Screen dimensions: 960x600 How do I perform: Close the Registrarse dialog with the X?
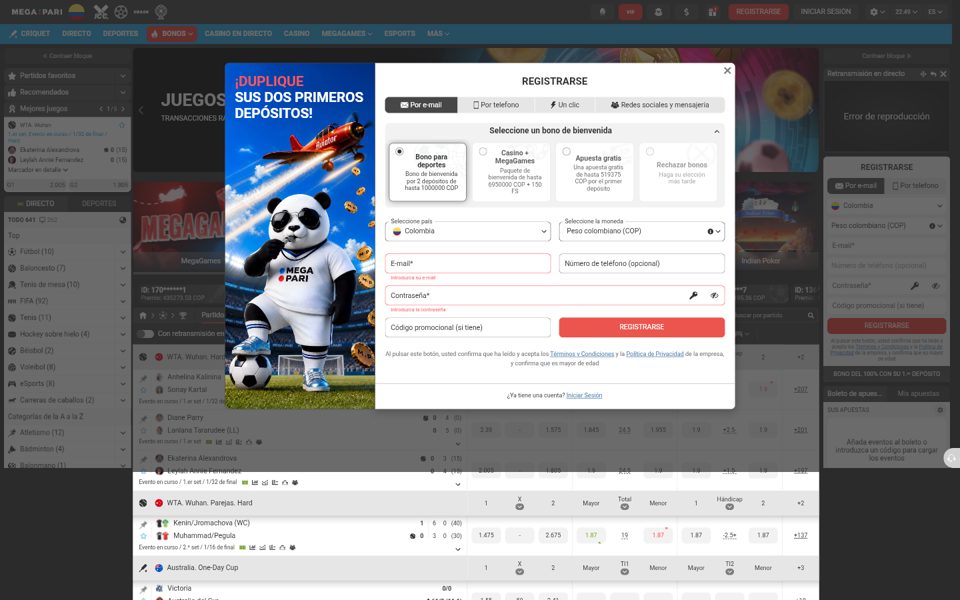pyautogui.click(x=727, y=71)
